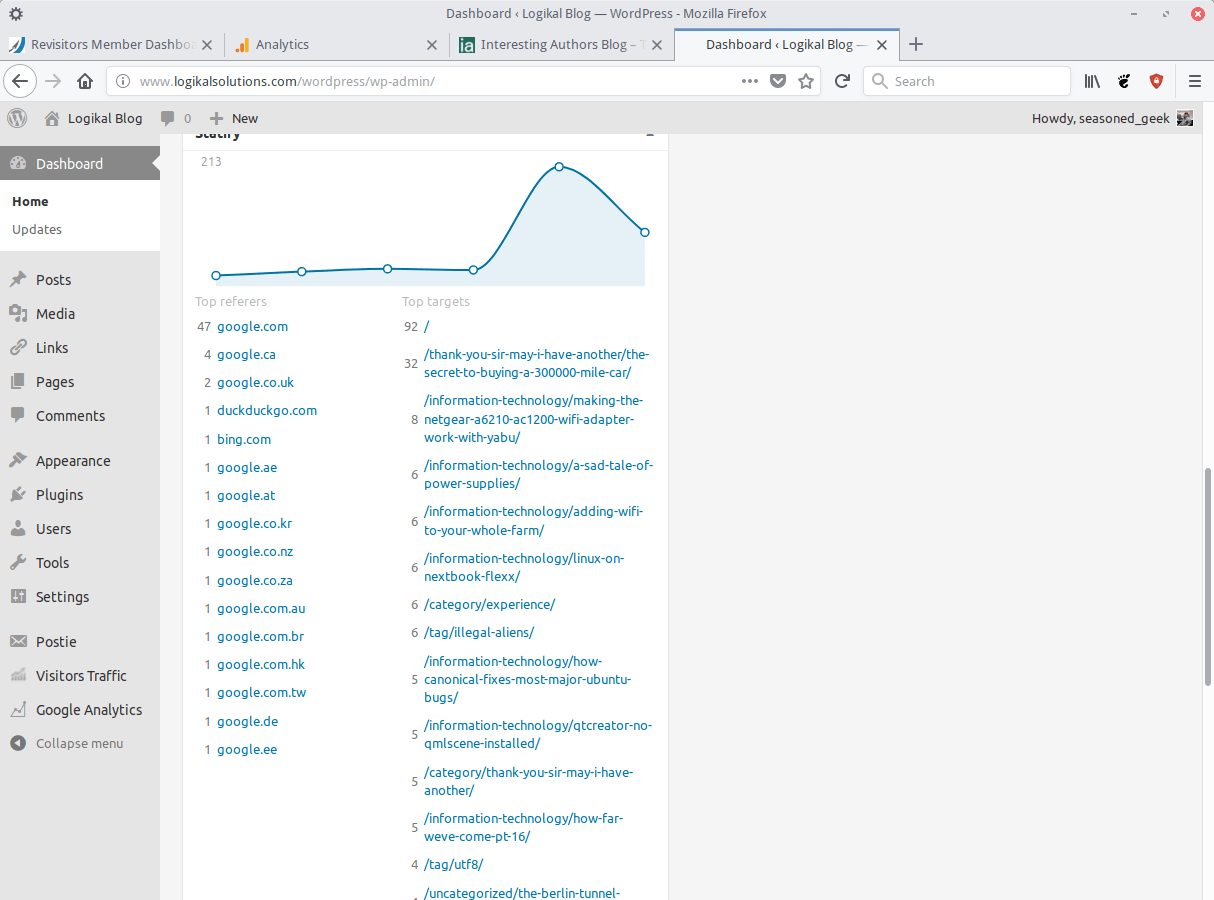Viewport: 1214px width, 900px height.
Task: Bookmark this page with the star icon
Action: 806,81
